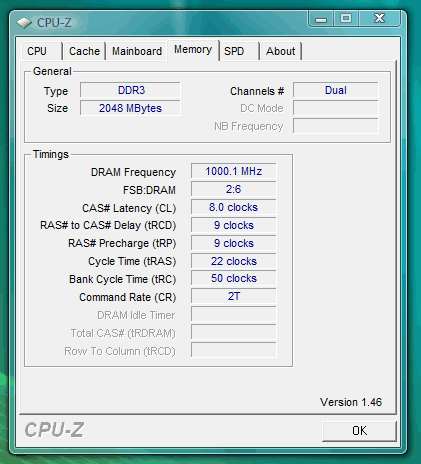The width and height of the screenshot is (421, 464).
Task: Click the Command Rate (CR) label
Action: (127, 297)
